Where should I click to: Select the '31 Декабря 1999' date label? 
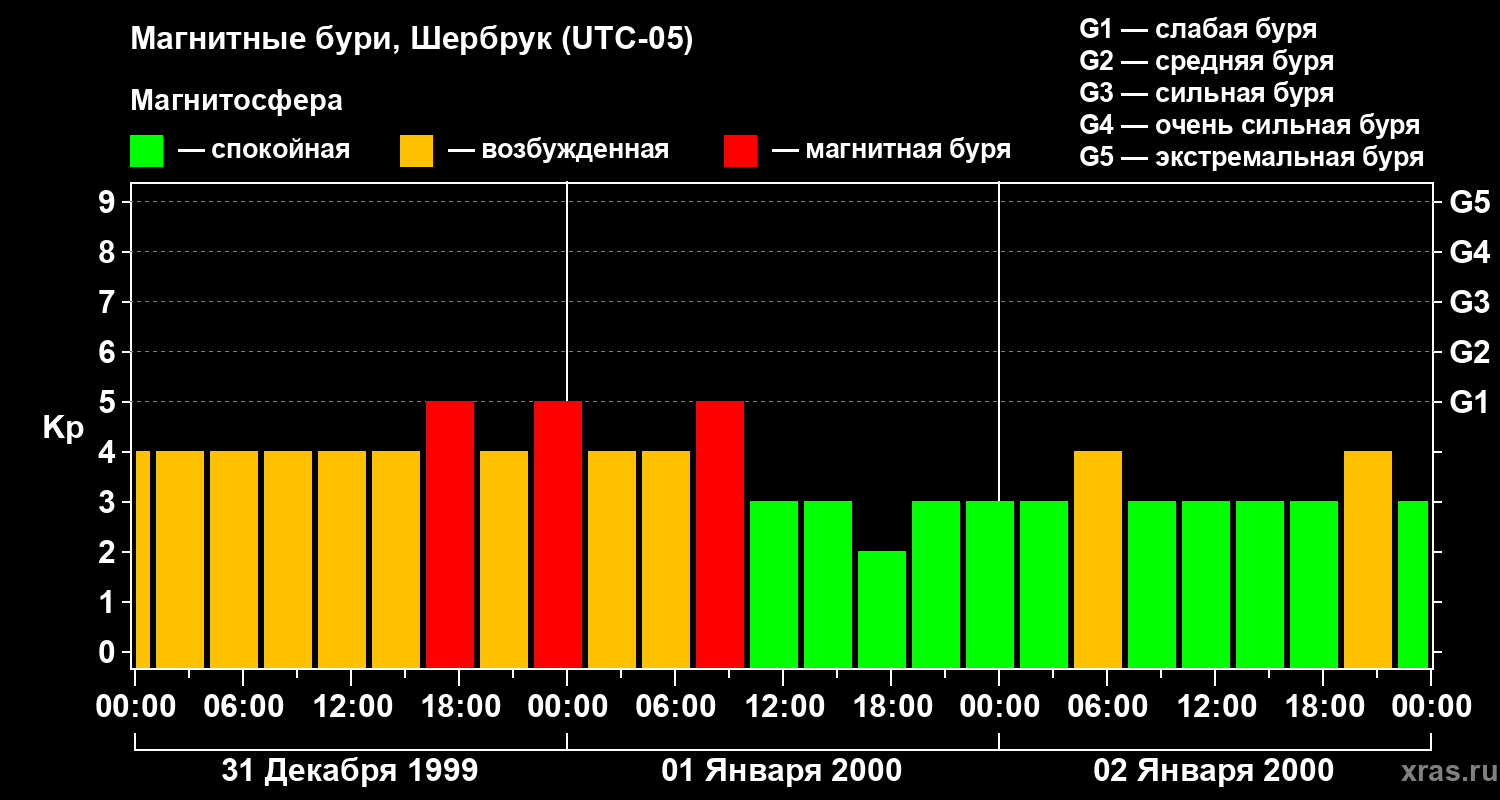(x=350, y=771)
